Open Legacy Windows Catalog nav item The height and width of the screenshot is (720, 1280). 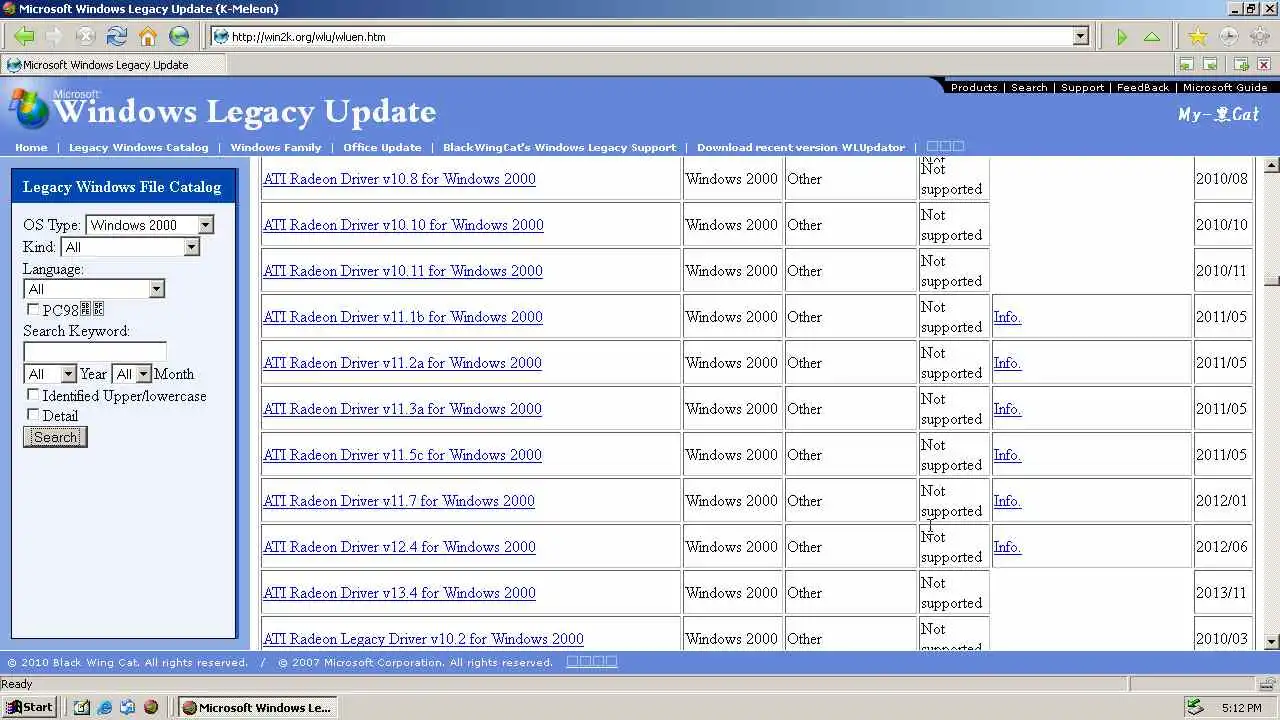(x=139, y=147)
